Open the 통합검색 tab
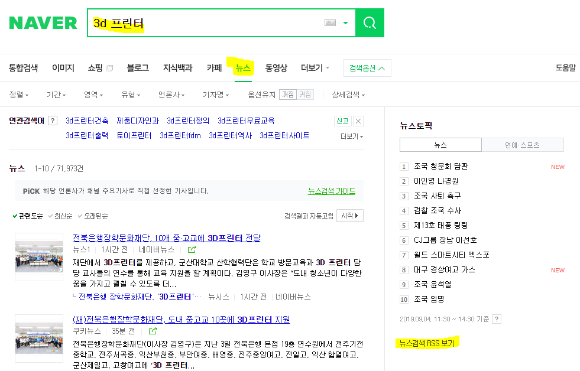This screenshot has height=371, width=580. pyautogui.click(x=23, y=68)
